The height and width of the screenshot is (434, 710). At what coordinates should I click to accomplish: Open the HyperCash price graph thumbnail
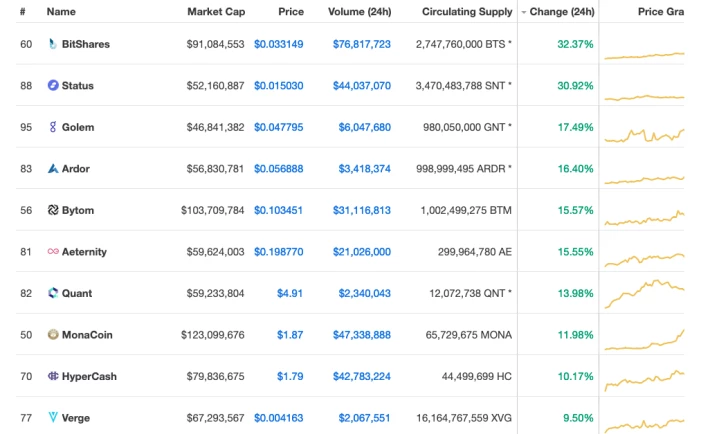point(644,381)
